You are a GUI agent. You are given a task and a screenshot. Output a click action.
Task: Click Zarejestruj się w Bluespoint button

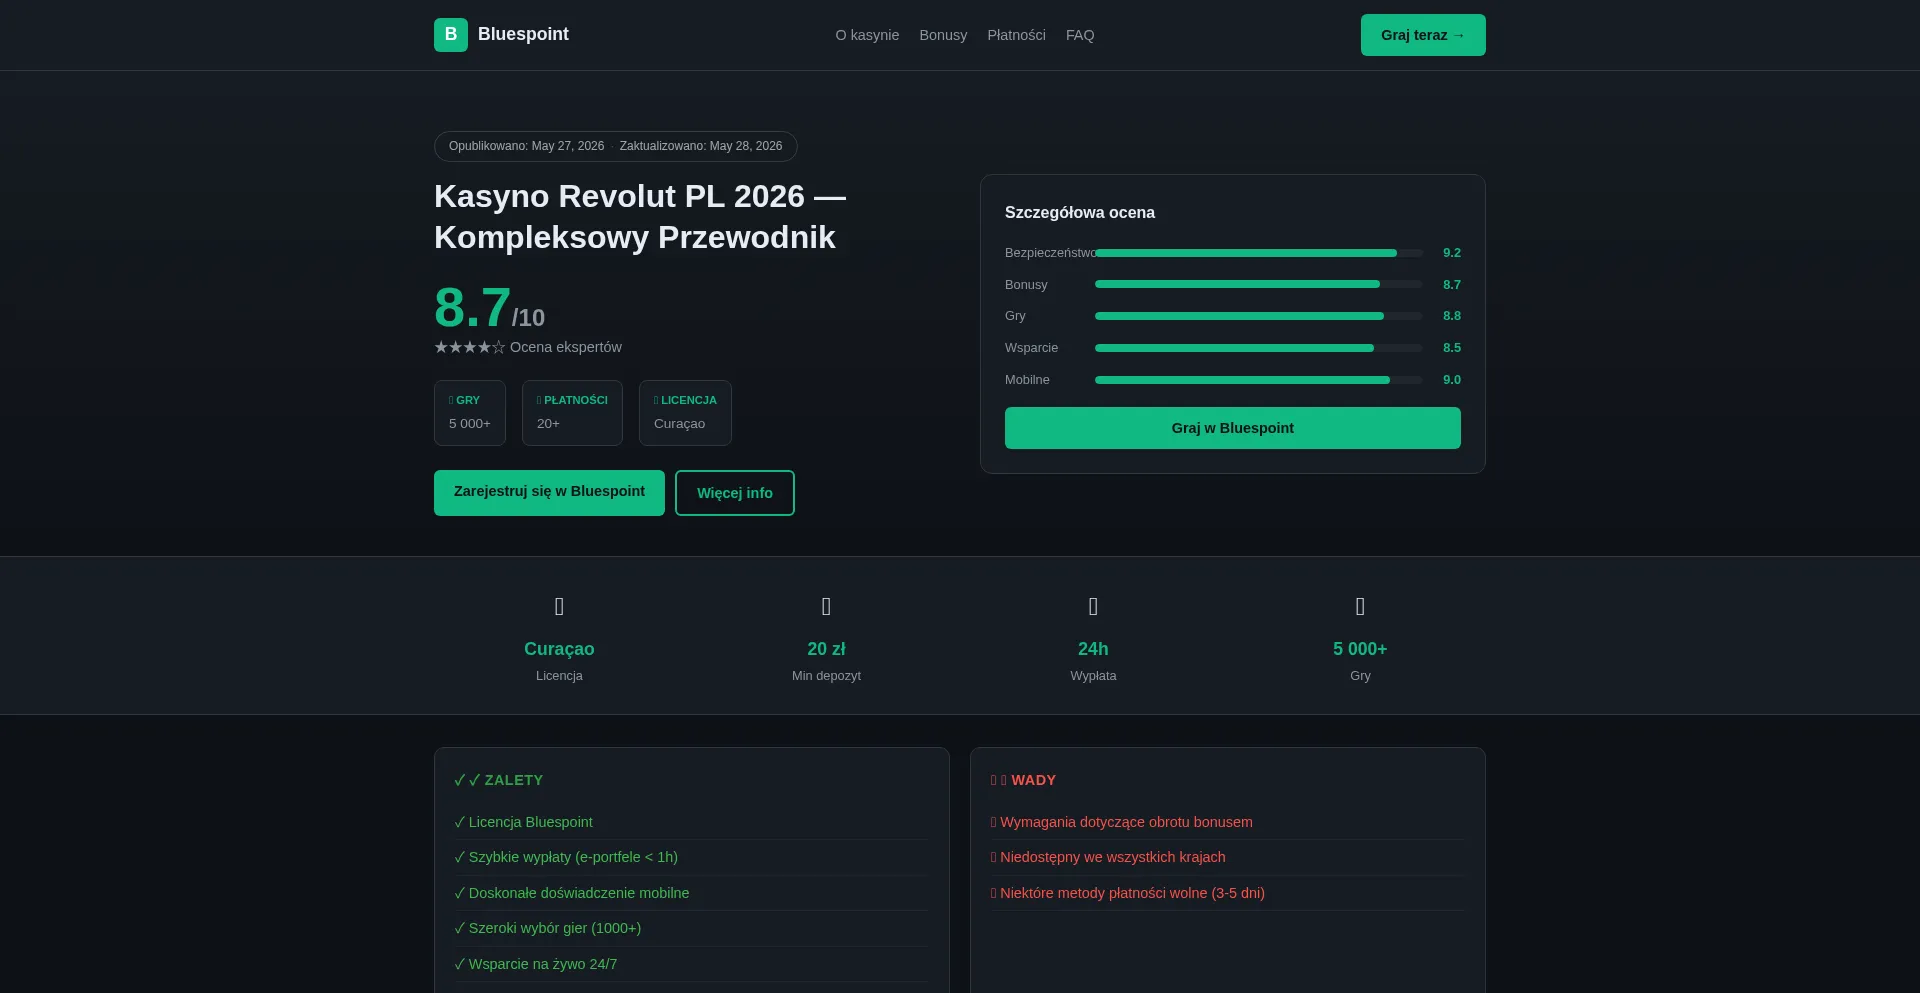pyautogui.click(x=549, y=493)
